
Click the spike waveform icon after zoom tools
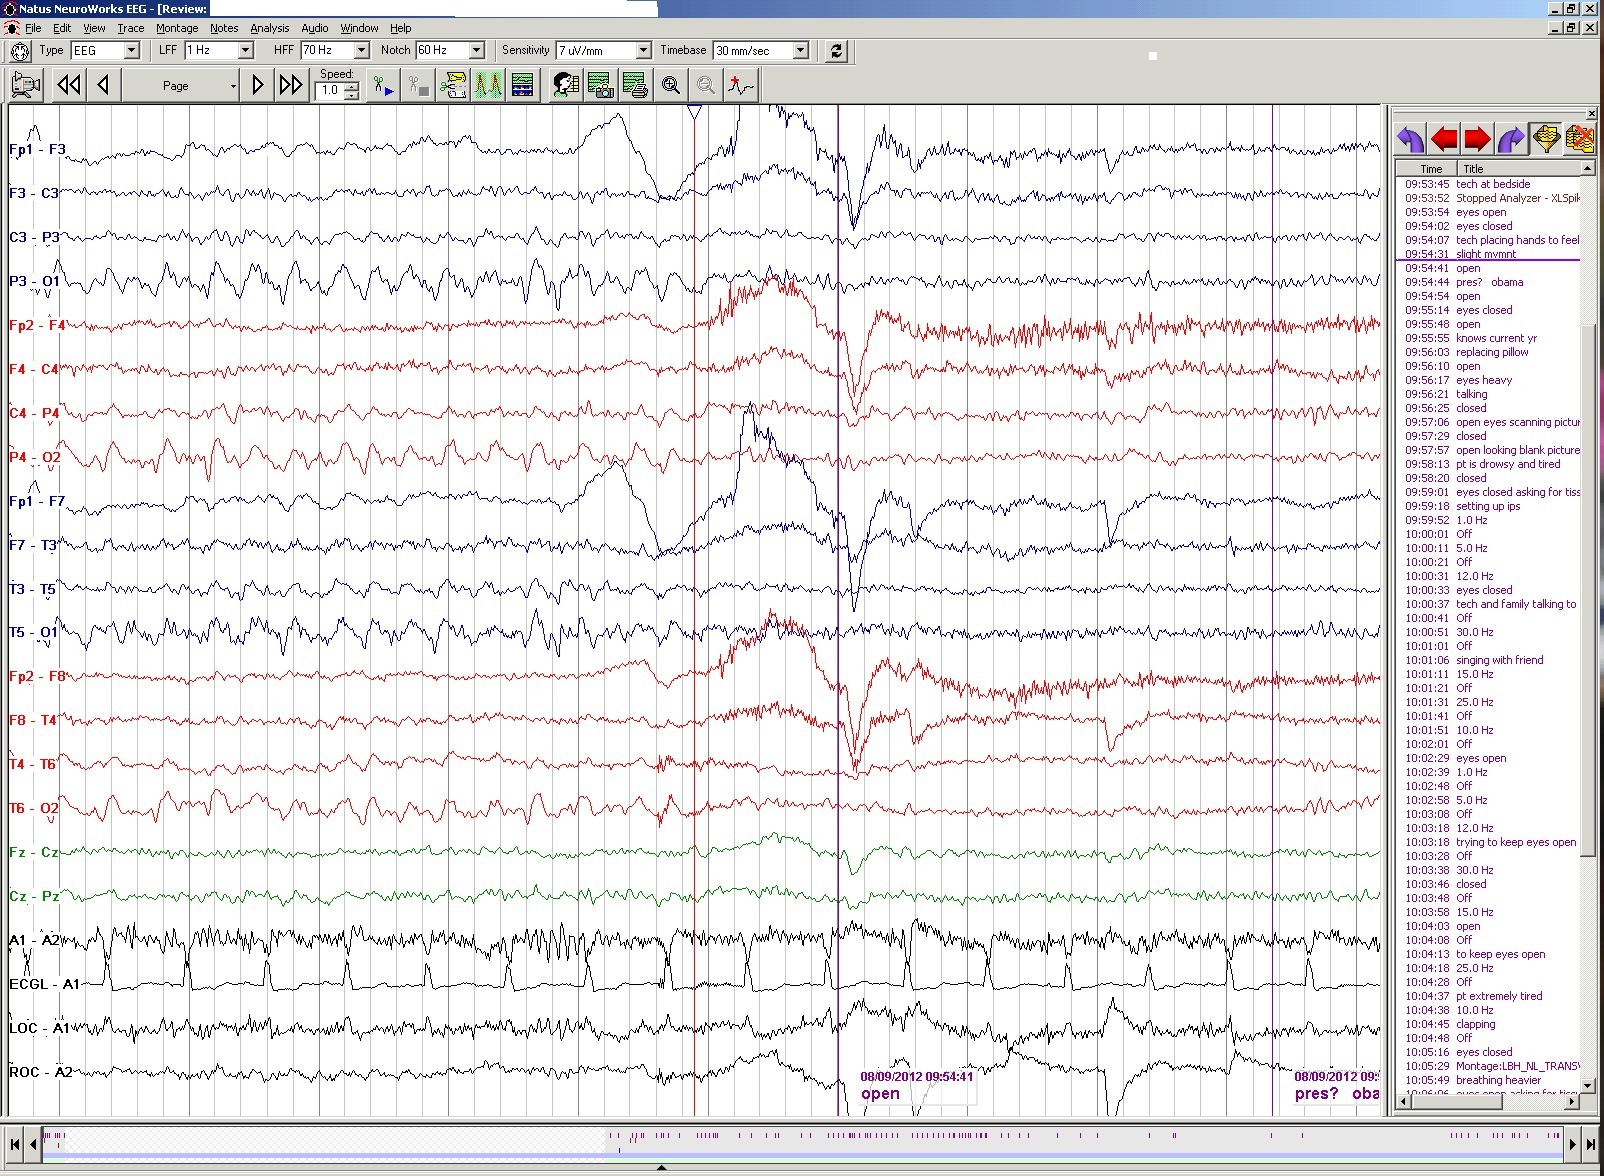[x=741, y=86]
